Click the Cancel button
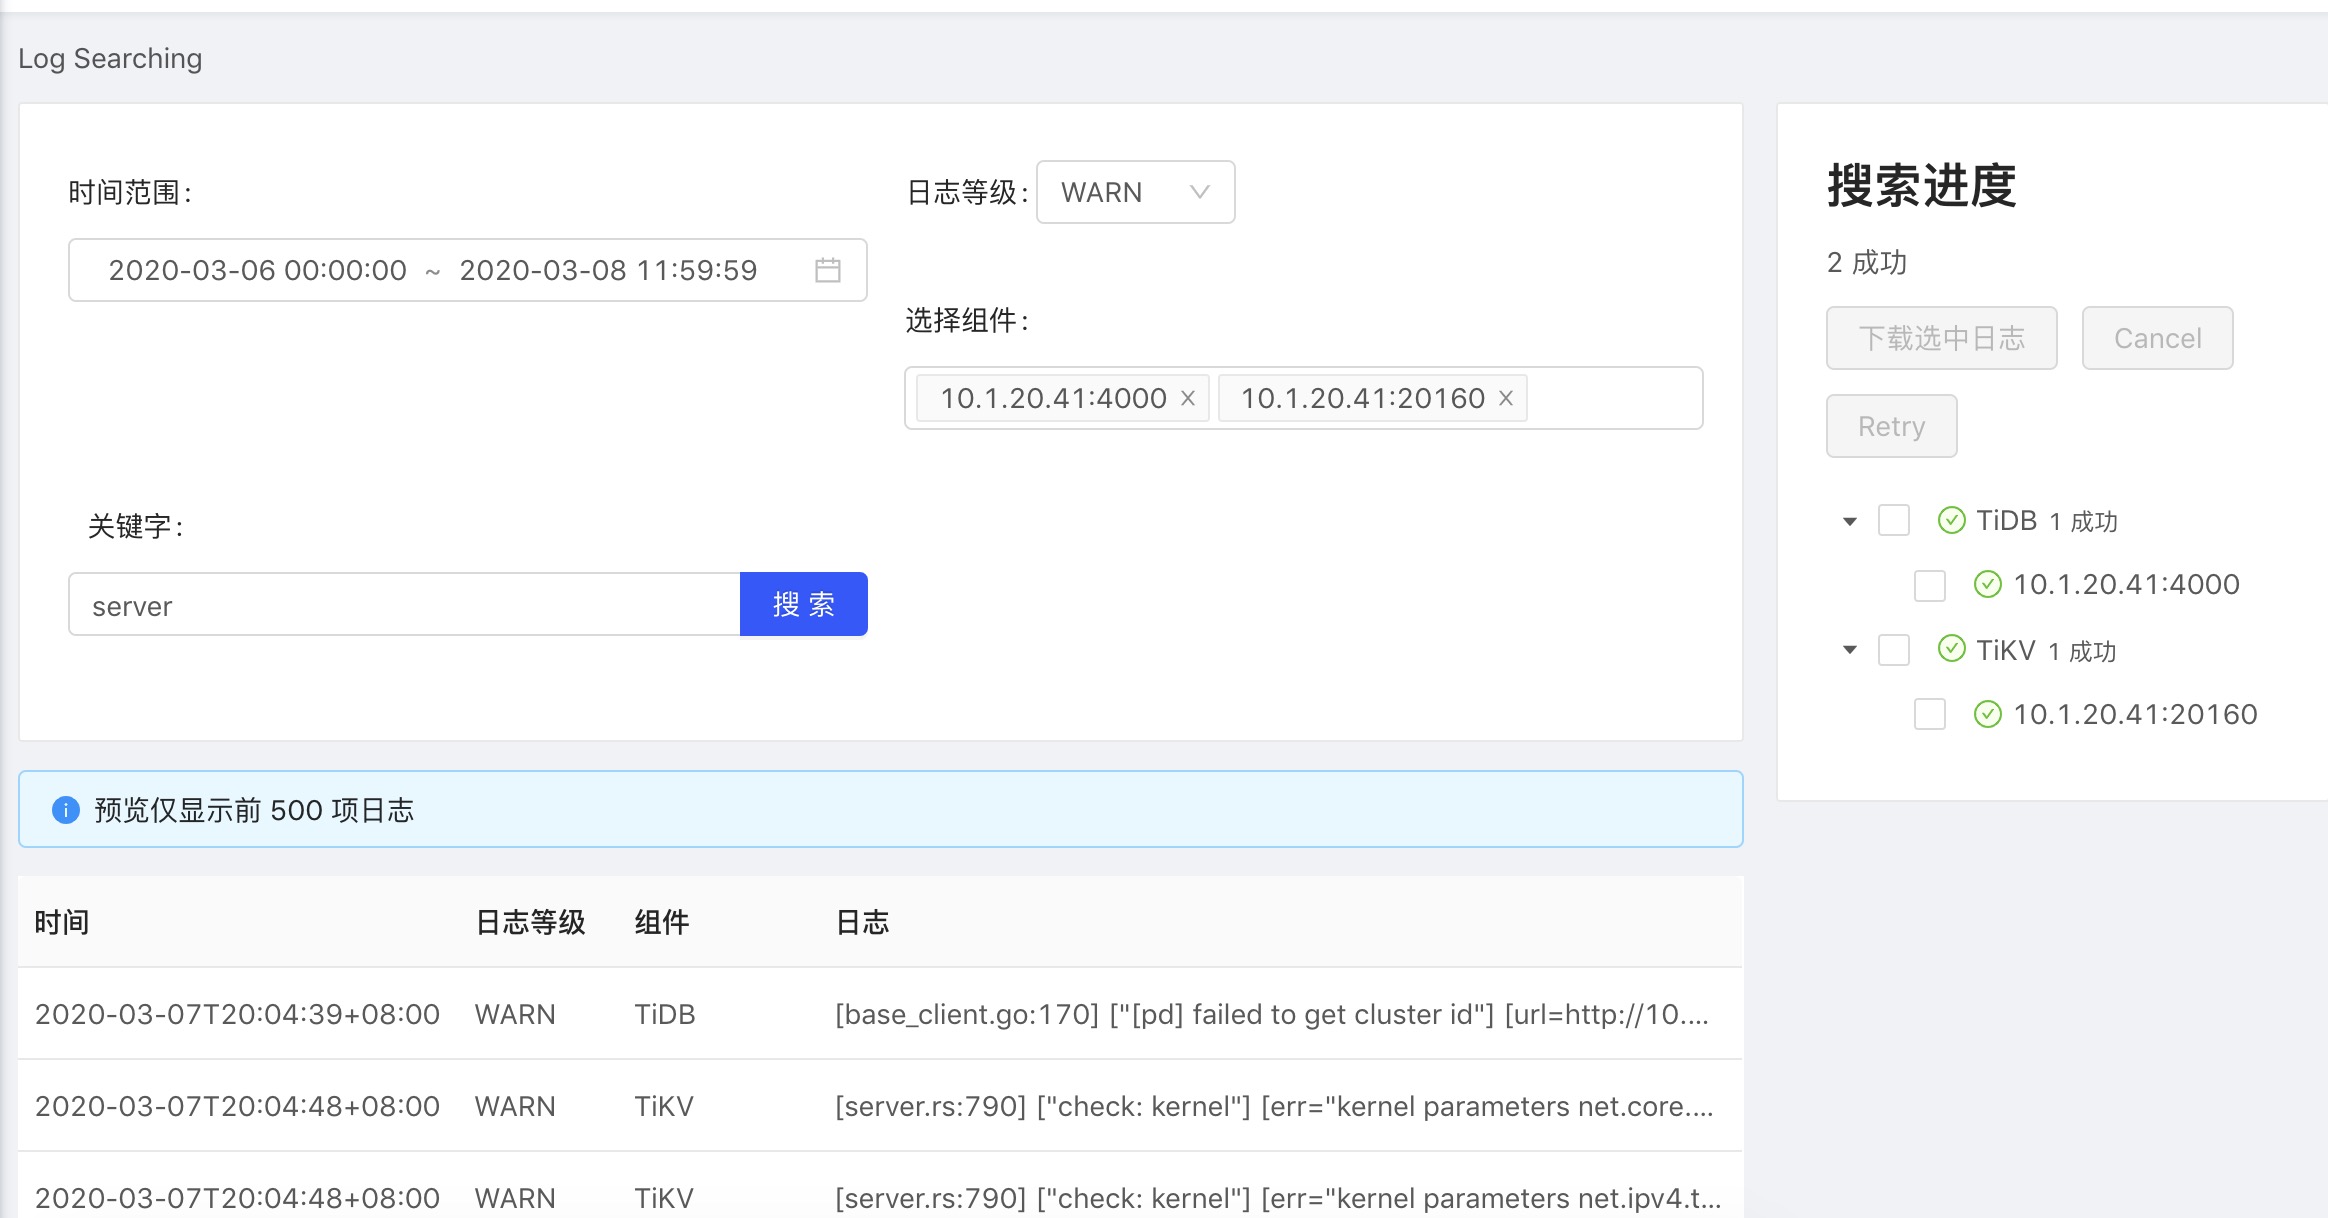 pyautogui.click(x=2157, y=338)
